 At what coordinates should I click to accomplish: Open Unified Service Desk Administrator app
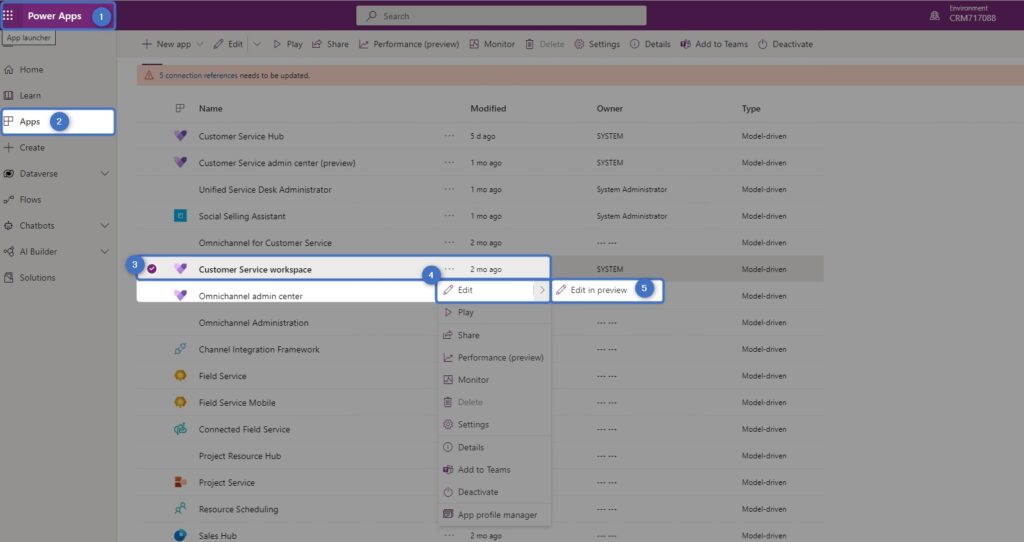tap(264, 189)
